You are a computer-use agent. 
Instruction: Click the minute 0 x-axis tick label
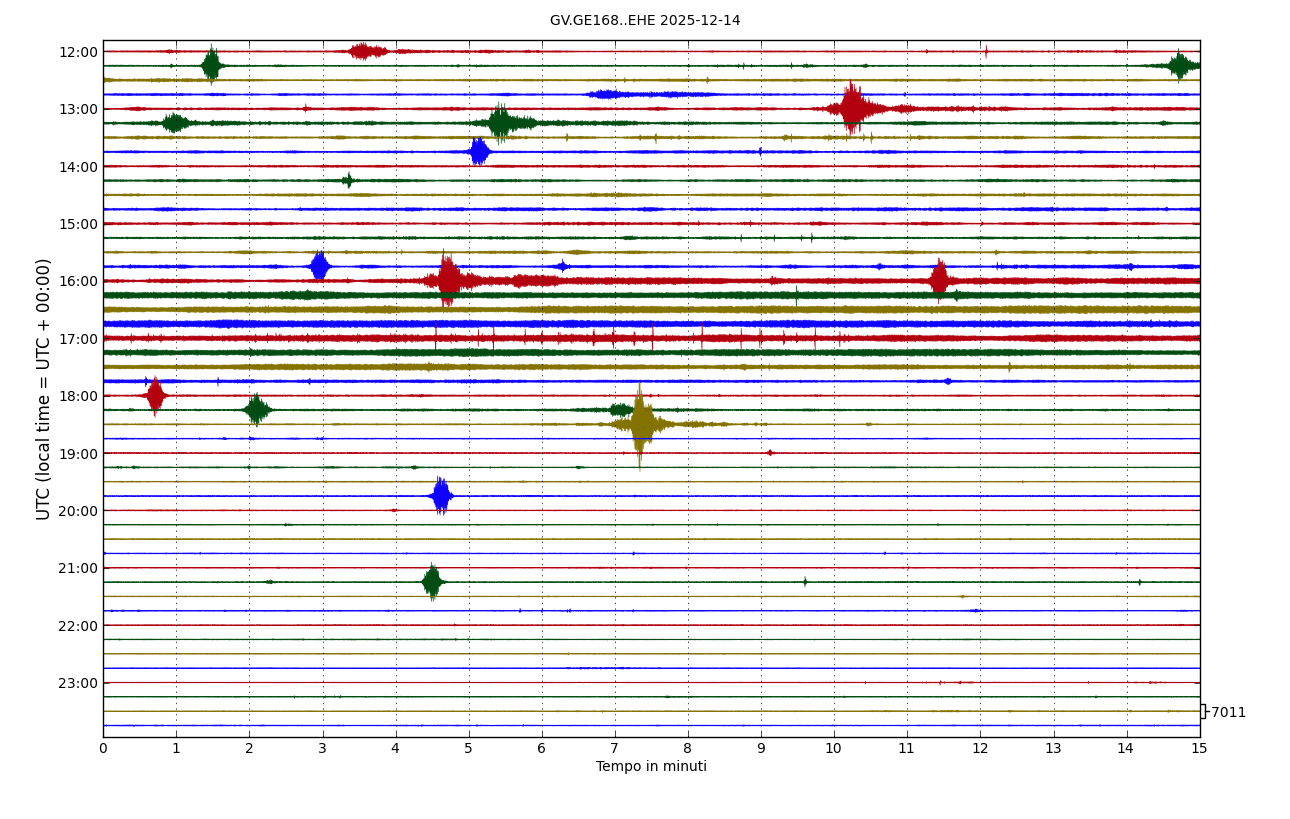click(x=103, y=748)
